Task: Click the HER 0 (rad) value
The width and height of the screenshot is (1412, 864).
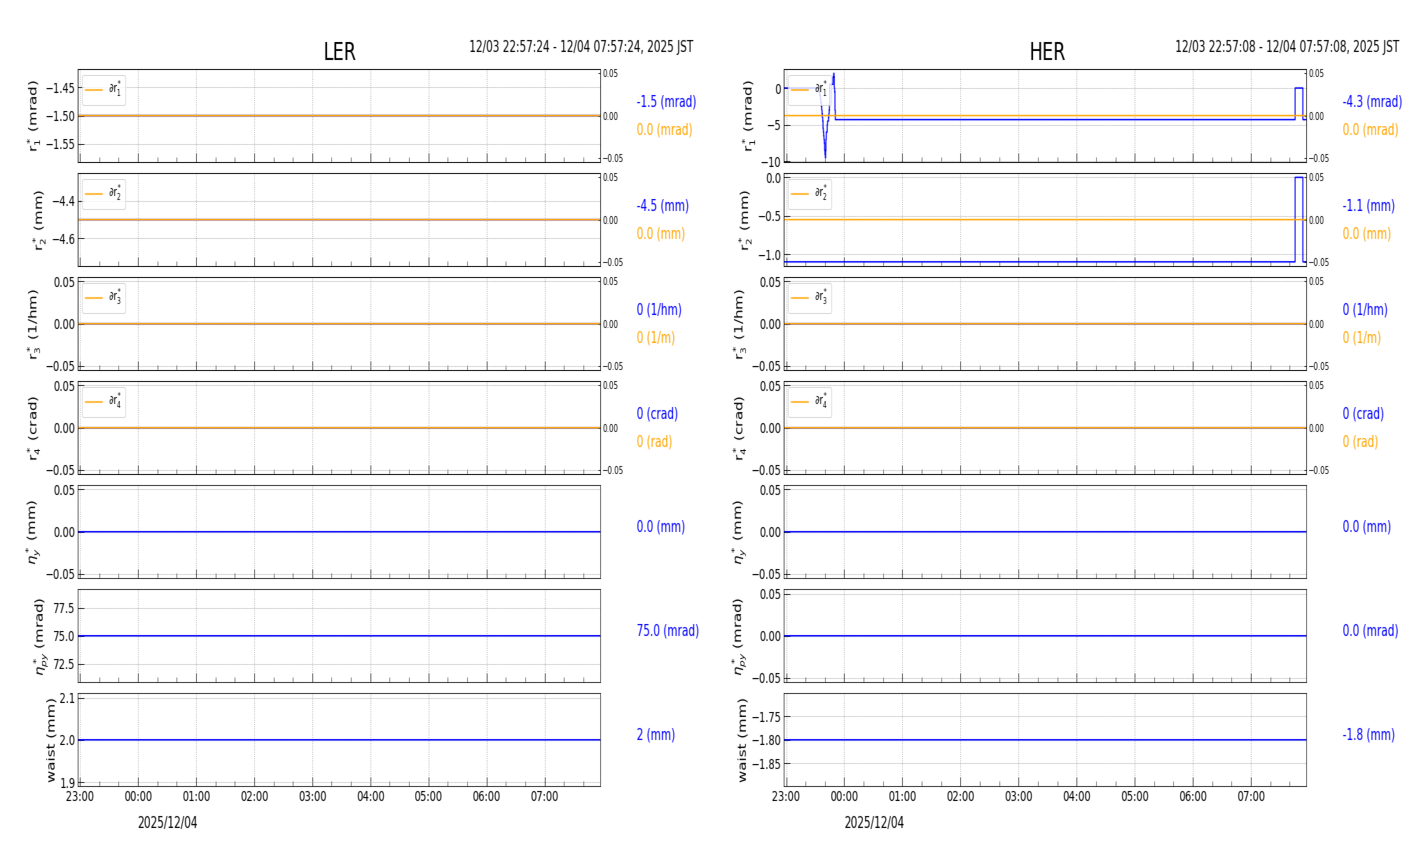Action: click(x=1360, y=442)
